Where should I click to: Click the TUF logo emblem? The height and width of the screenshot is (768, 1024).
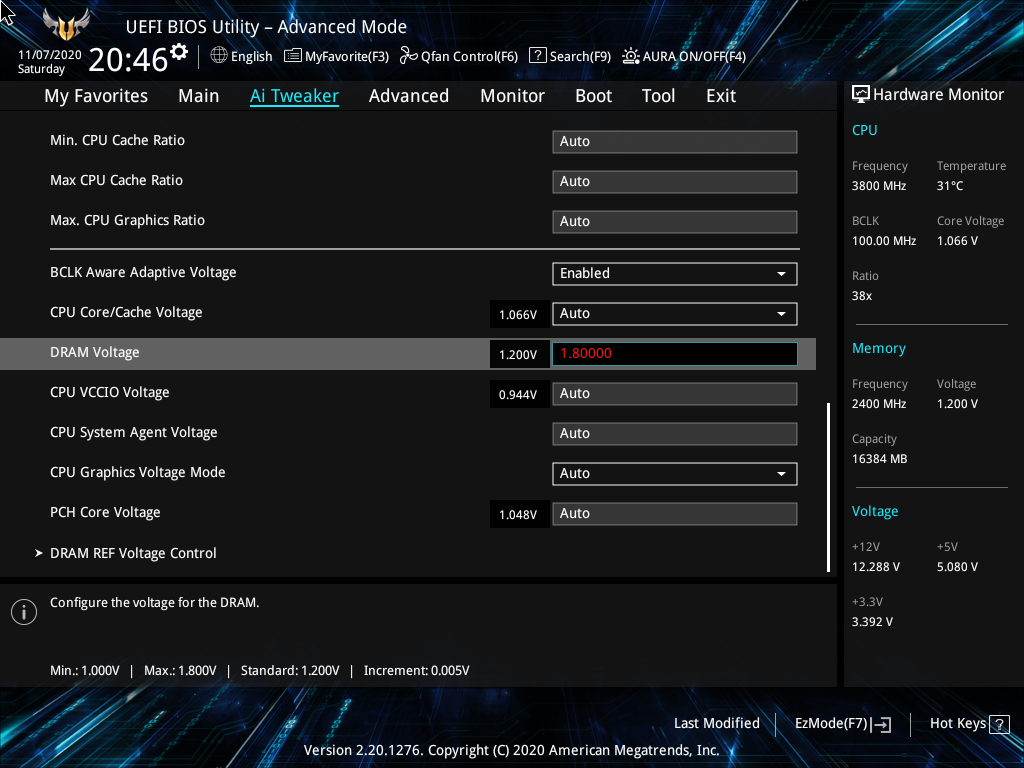pyautogui.click(x=66, y=25)
